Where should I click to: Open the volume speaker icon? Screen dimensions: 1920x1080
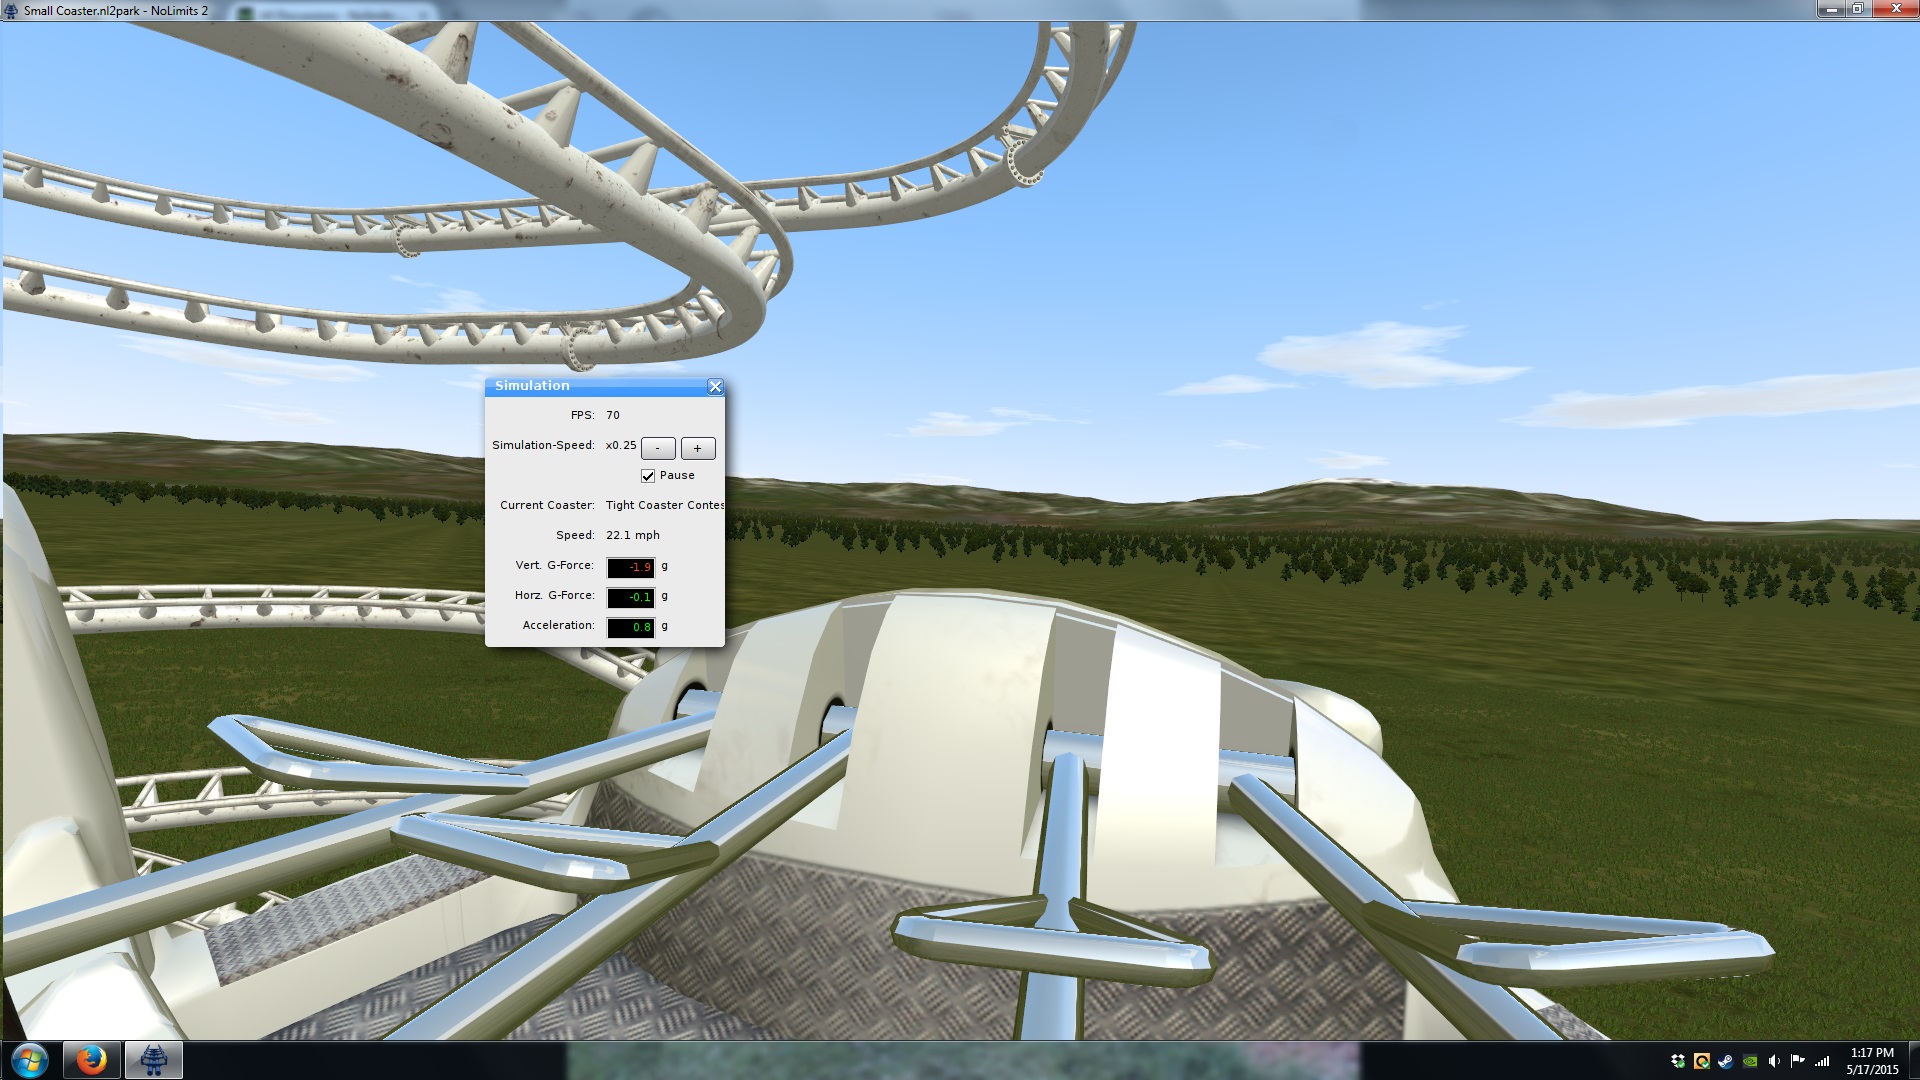[1774, 1061]
